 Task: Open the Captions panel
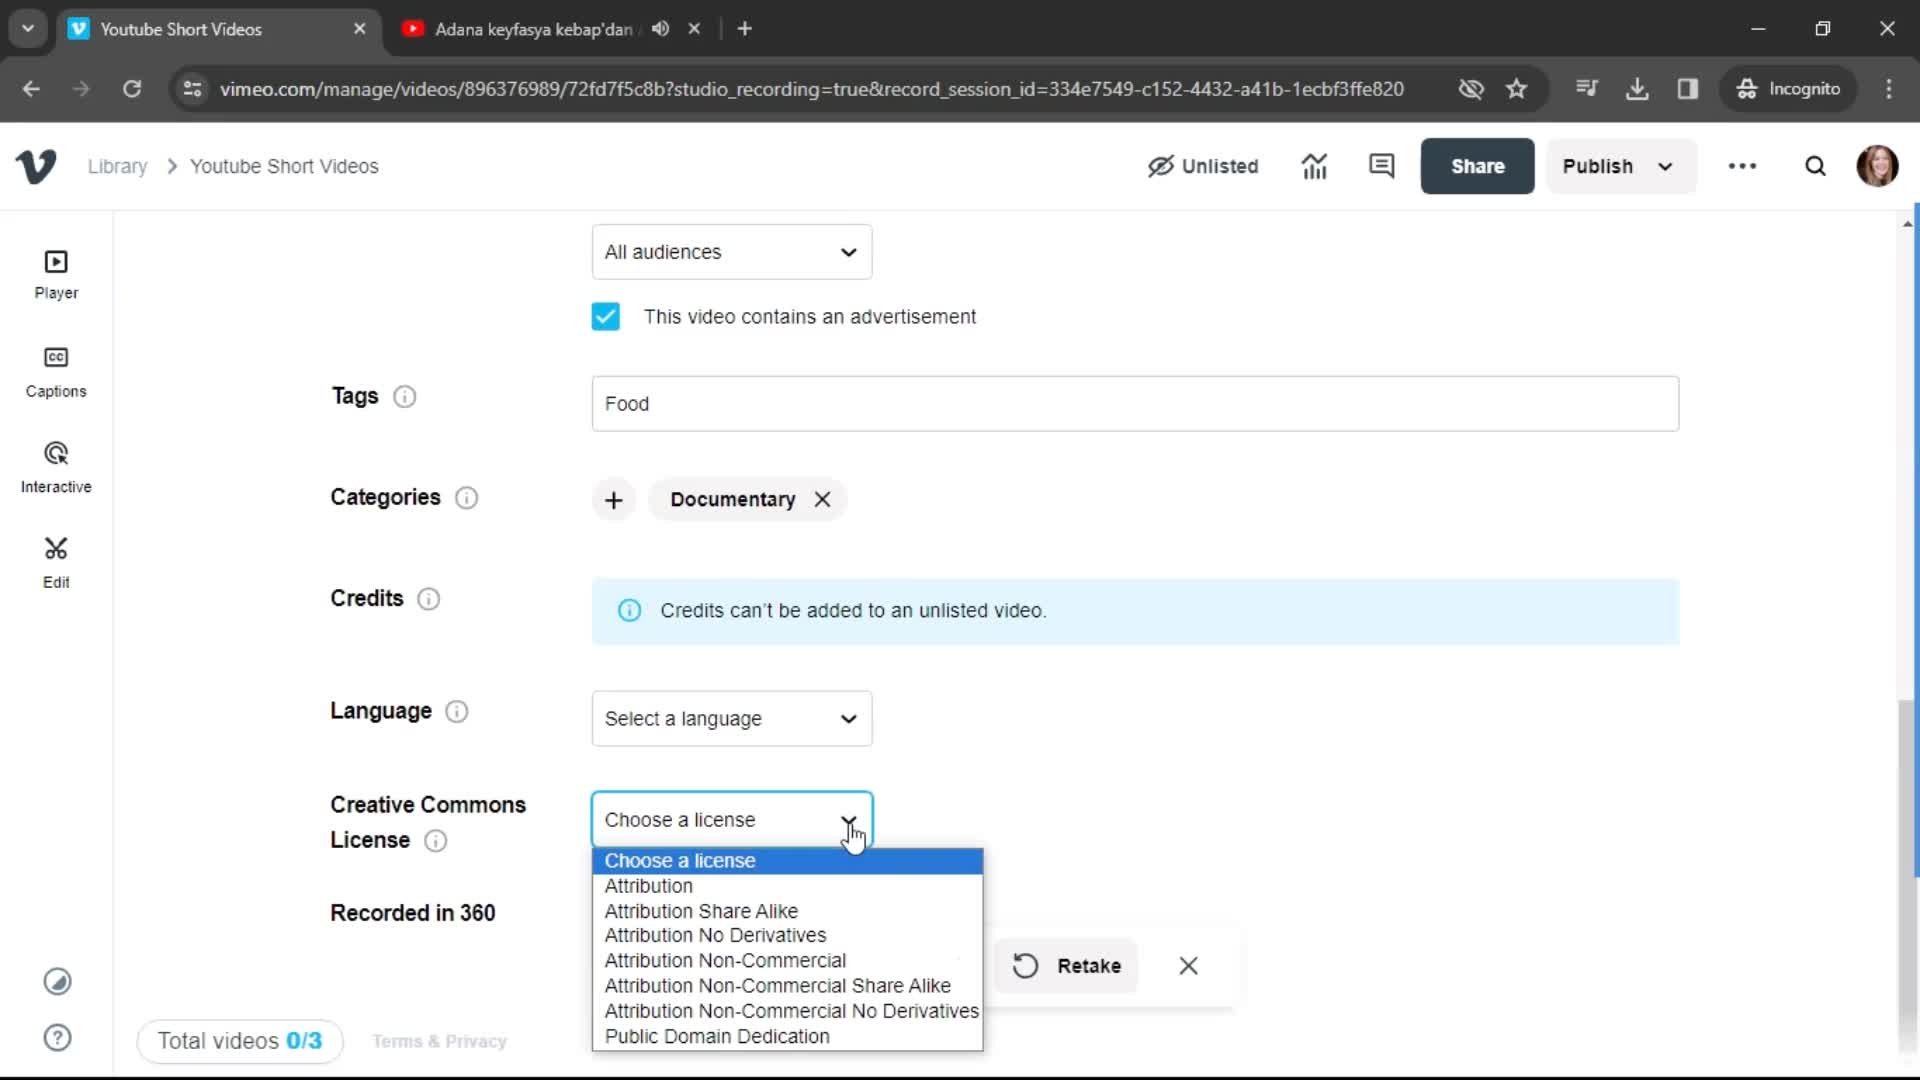click(x=54, y=373)
